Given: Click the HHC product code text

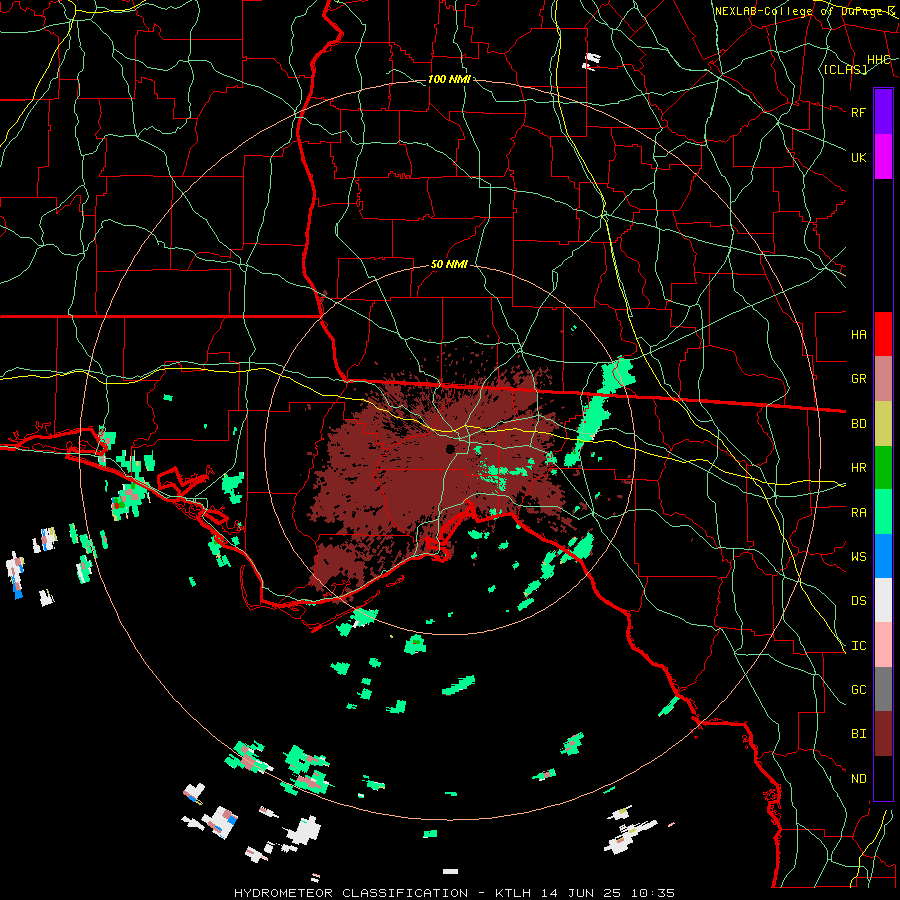Looking at the screenshot, I should [x=878, y=60].
